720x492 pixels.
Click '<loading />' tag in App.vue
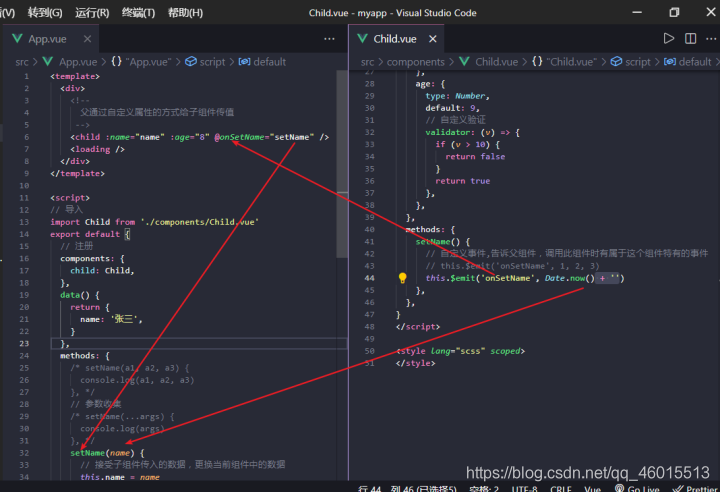pos(97,149)
